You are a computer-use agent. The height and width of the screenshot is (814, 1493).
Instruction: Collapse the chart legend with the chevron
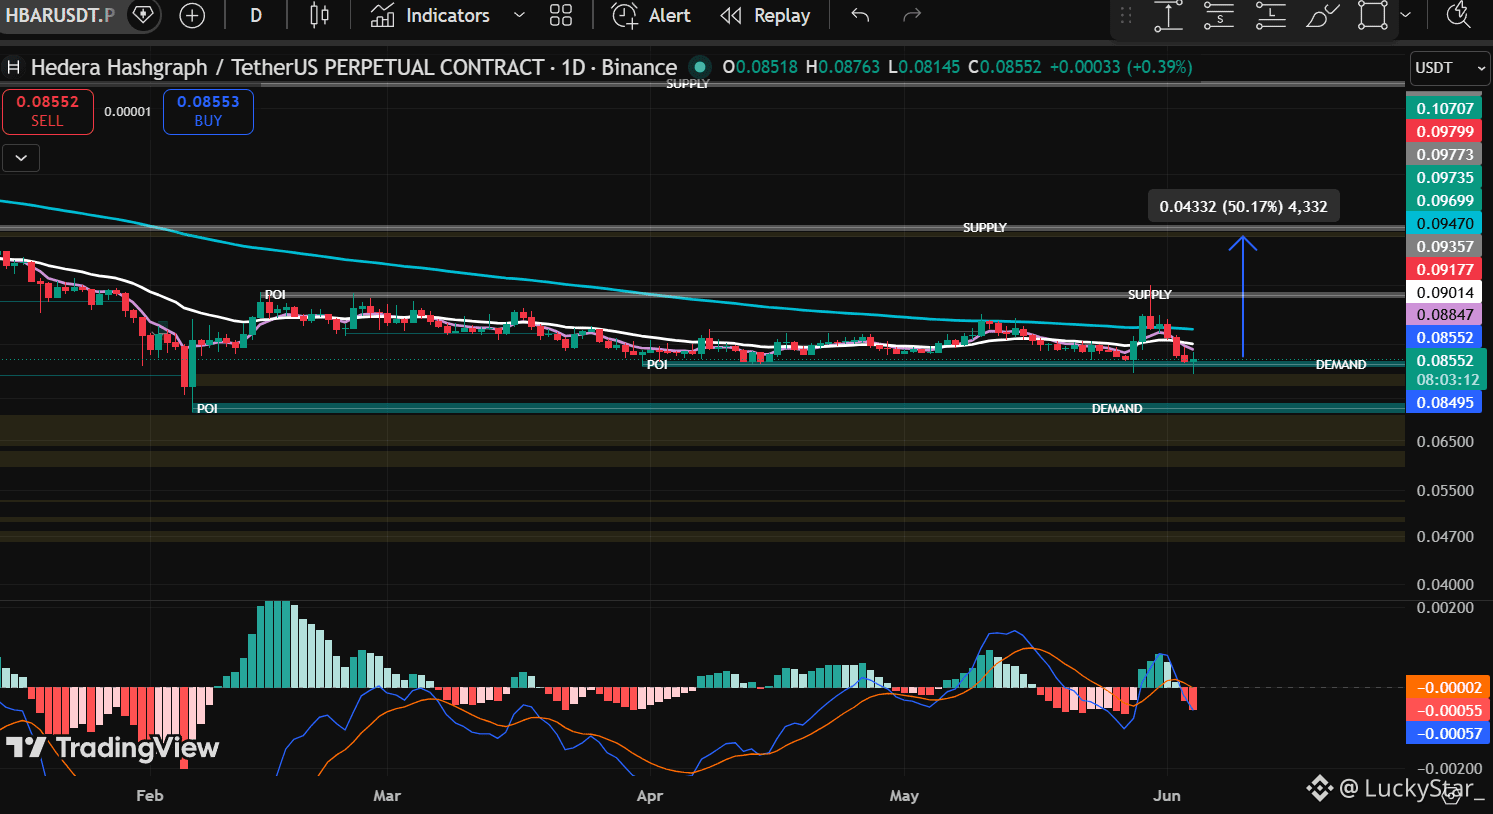click(21, 158)
